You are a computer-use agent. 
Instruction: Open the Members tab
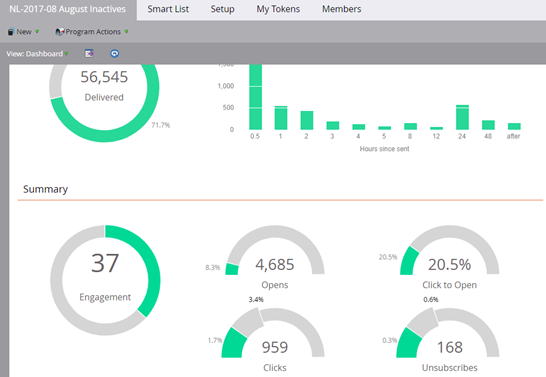pyautogui.click(x=341, y=9)
